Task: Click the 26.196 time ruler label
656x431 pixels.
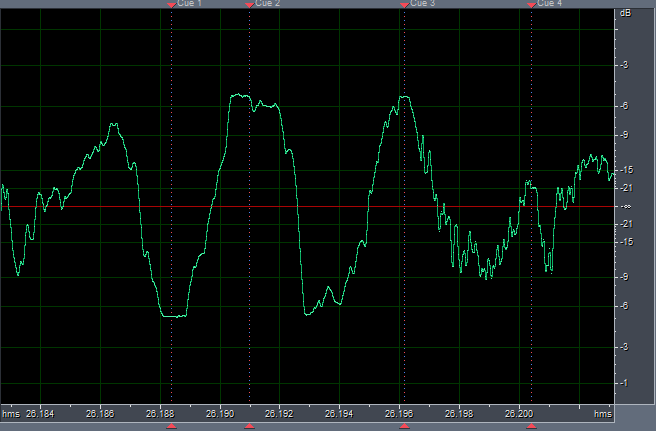Action: point(399,414)
